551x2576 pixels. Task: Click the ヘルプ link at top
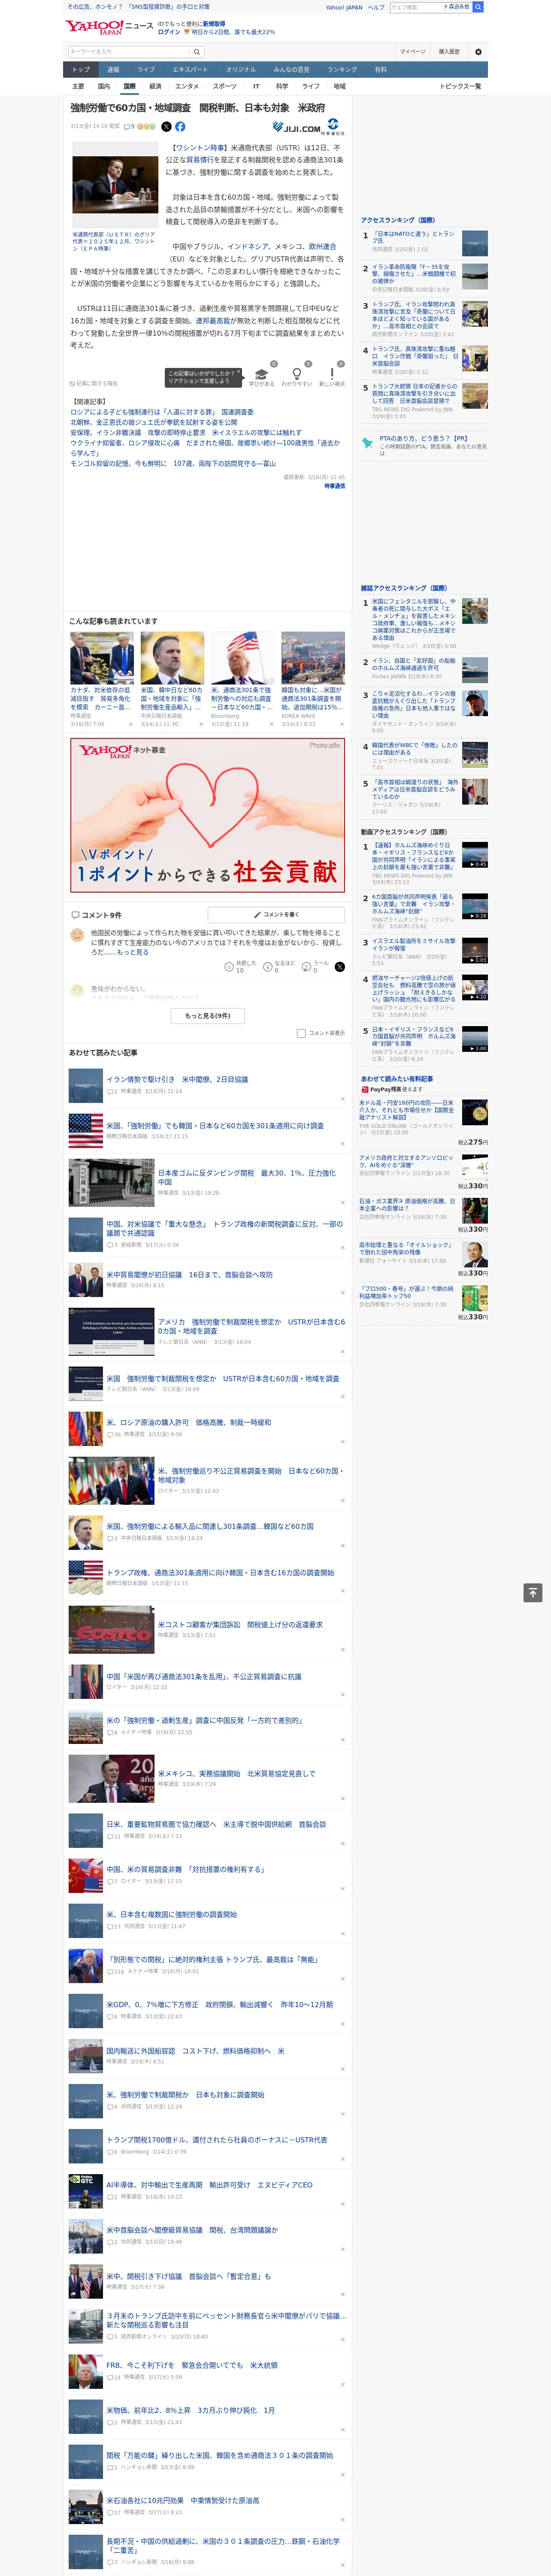pos(375,7)
